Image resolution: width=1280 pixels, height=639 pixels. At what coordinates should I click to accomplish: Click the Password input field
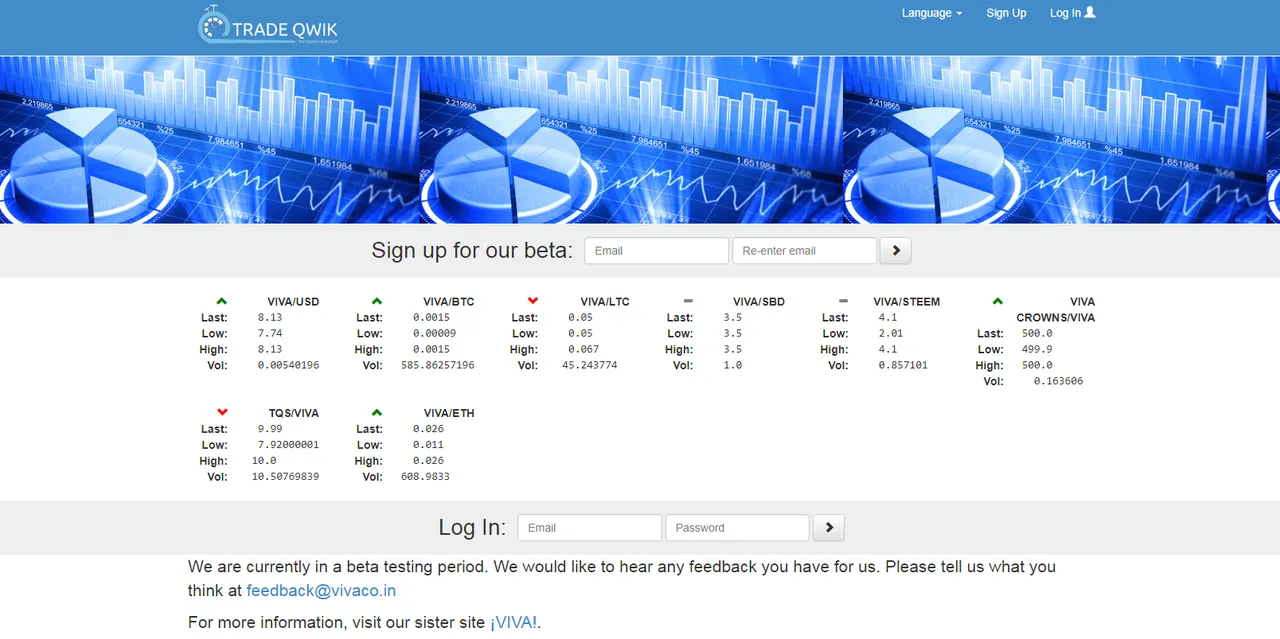pos(737,528)
